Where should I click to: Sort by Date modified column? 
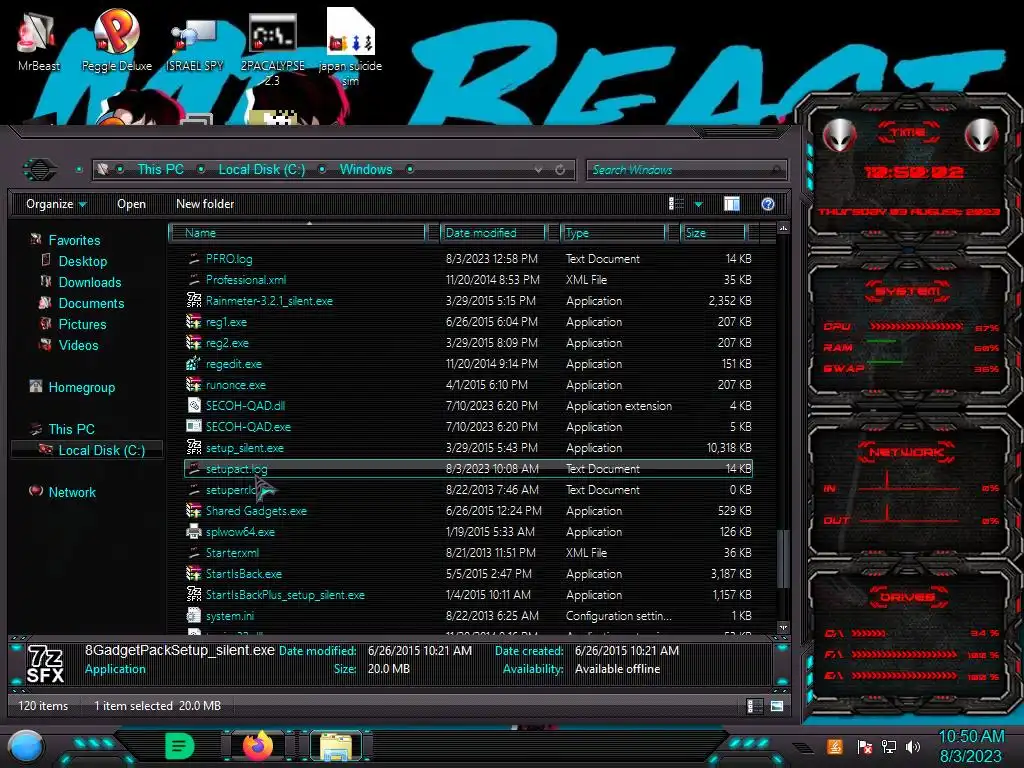[x=493, y=232]
